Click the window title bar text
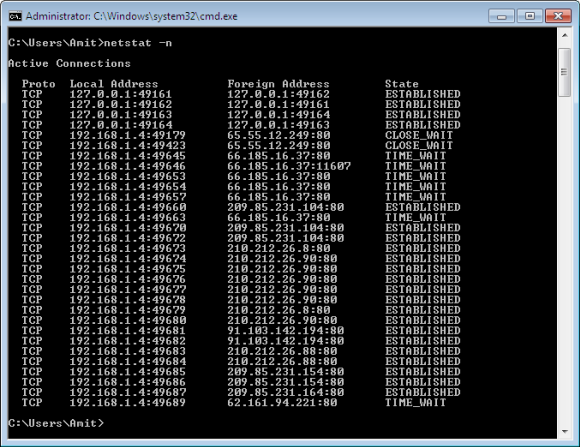Viewport: 580px width, 447px height. click(132, 16)
